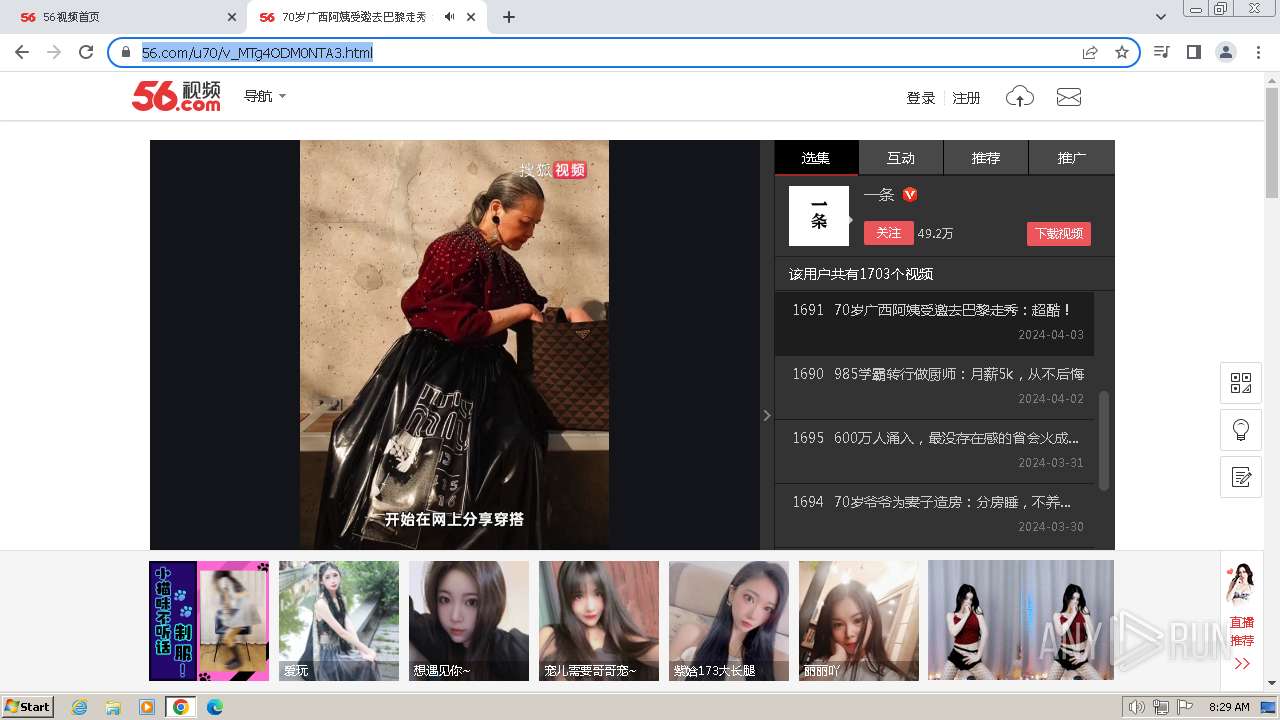Open the Chrome three-dot menu
The width and height of the screenshot is (1280, 720).
pos(1258,52)
